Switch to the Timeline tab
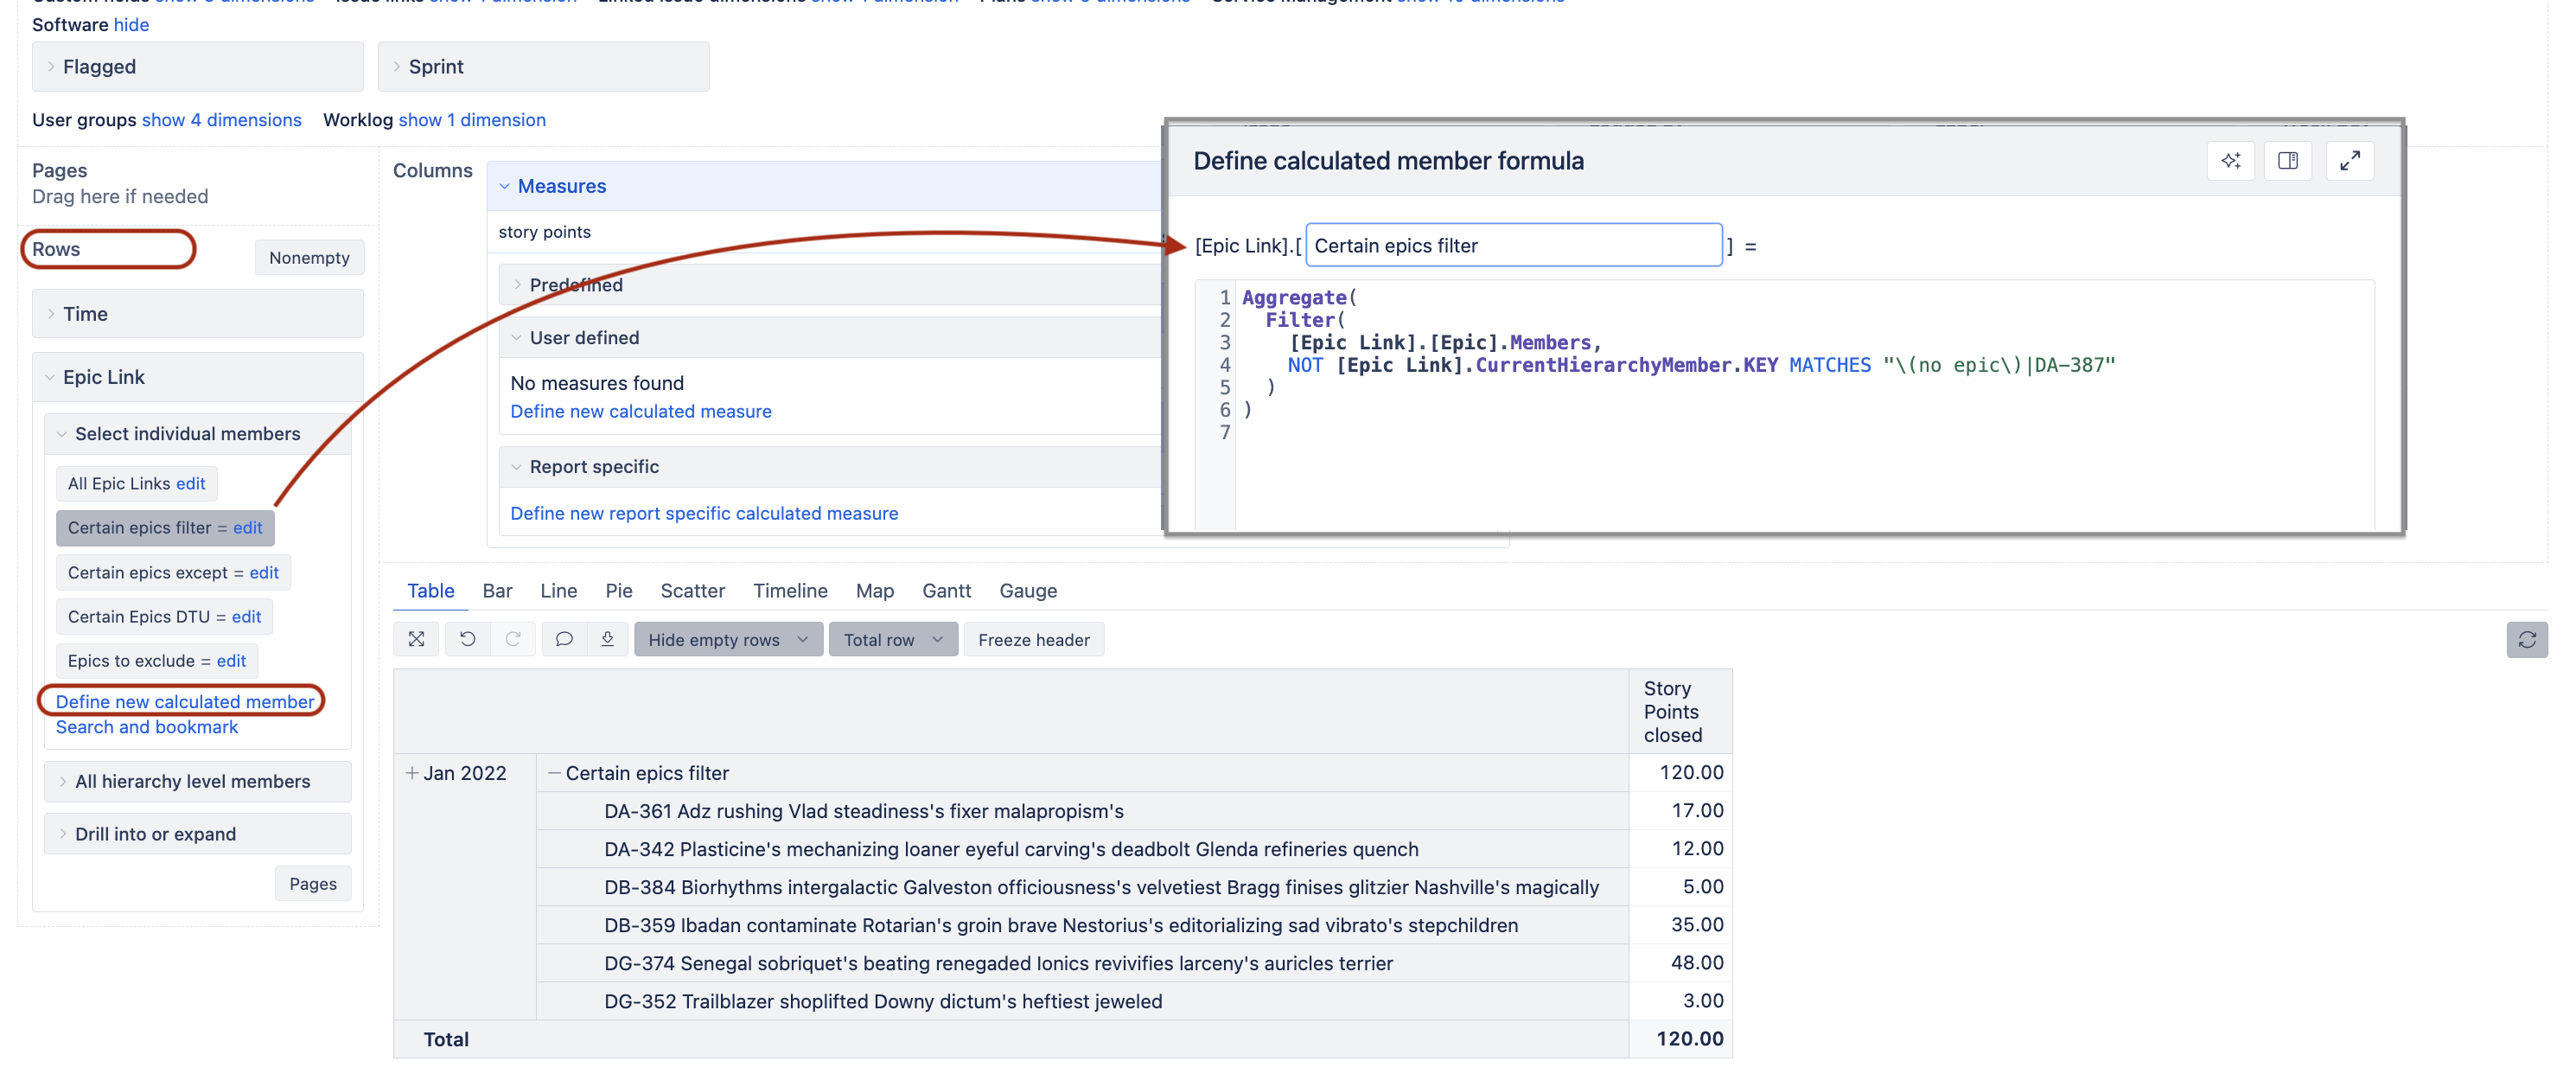This screenshot has width=2576, height=1074. 790,591
